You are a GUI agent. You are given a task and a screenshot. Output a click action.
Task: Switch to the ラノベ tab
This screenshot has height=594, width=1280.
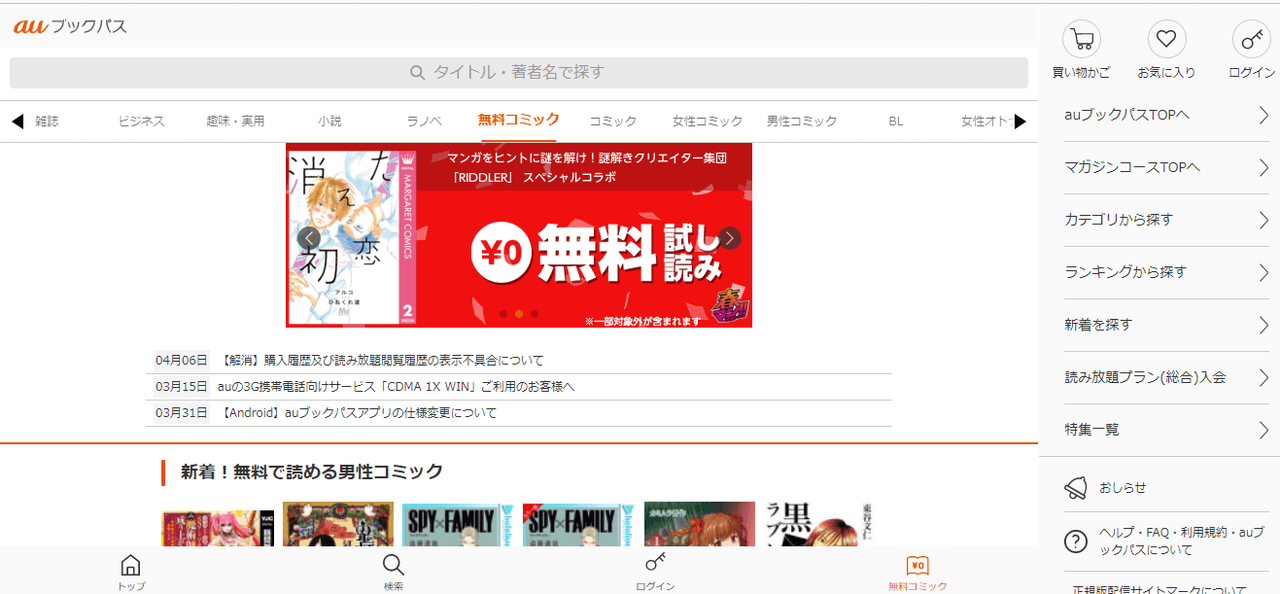click(424, 121)
